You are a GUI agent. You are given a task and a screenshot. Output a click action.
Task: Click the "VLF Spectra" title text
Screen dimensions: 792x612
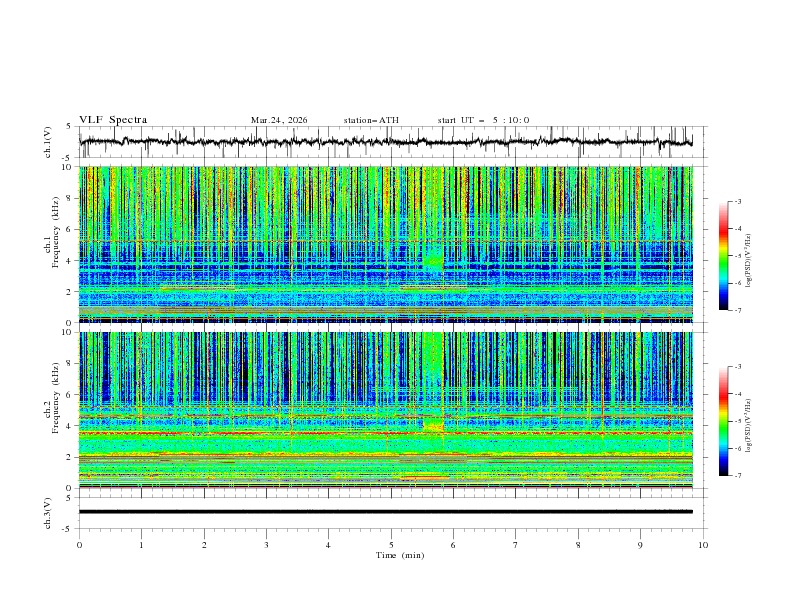coord(113,120)
